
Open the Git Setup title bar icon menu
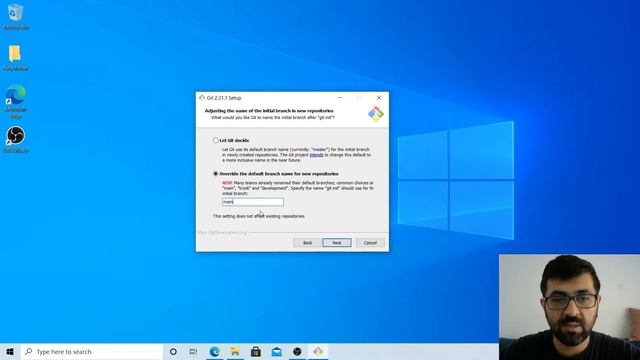tap(202, 98)
